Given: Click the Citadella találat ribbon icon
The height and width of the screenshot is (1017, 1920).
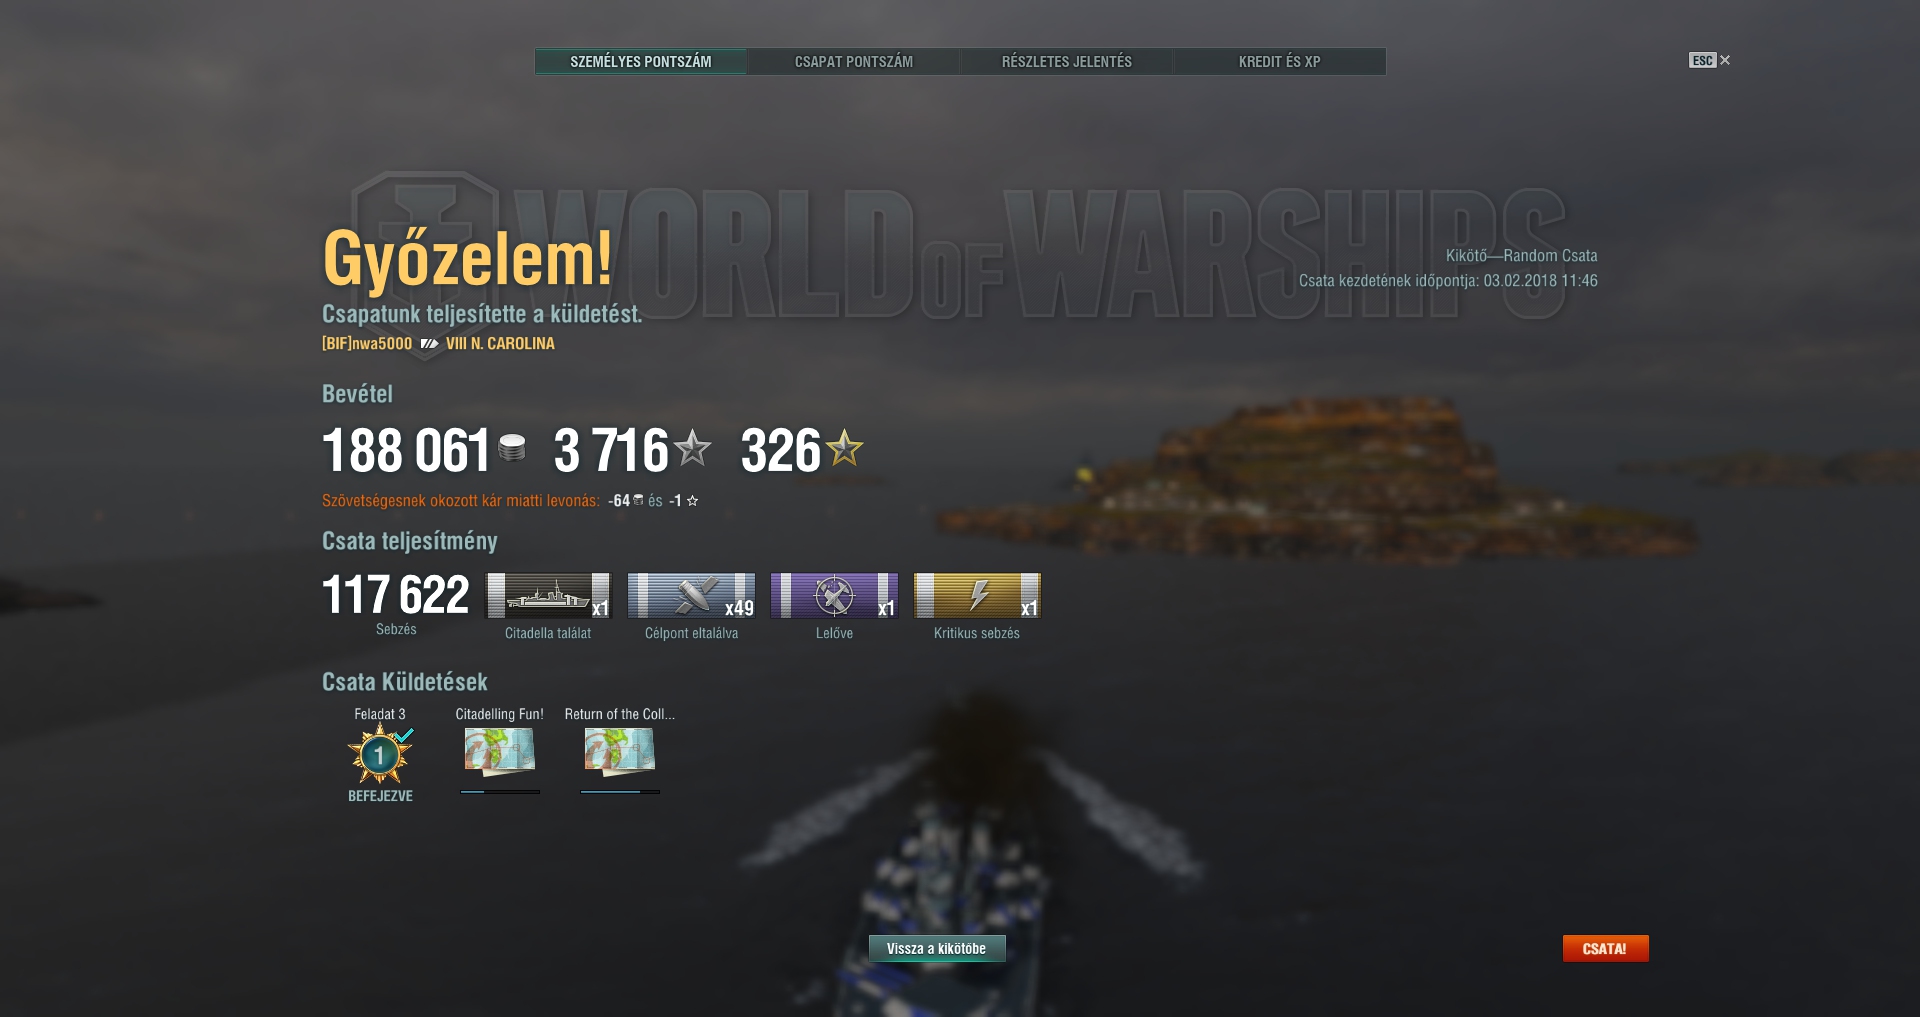Looking at the screenshot, I should coord(548,596).
